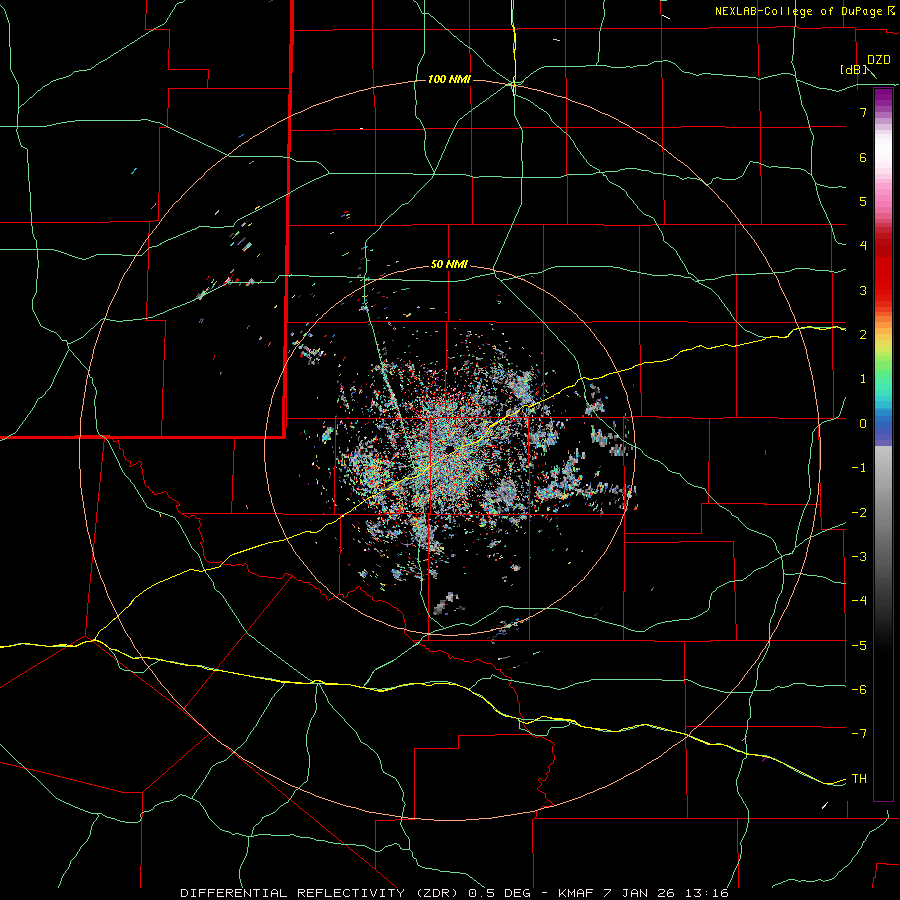This screenshot has width=900, height=900.
Task: Click the positive 4 scale value
Action: click(x=863, y=246)
